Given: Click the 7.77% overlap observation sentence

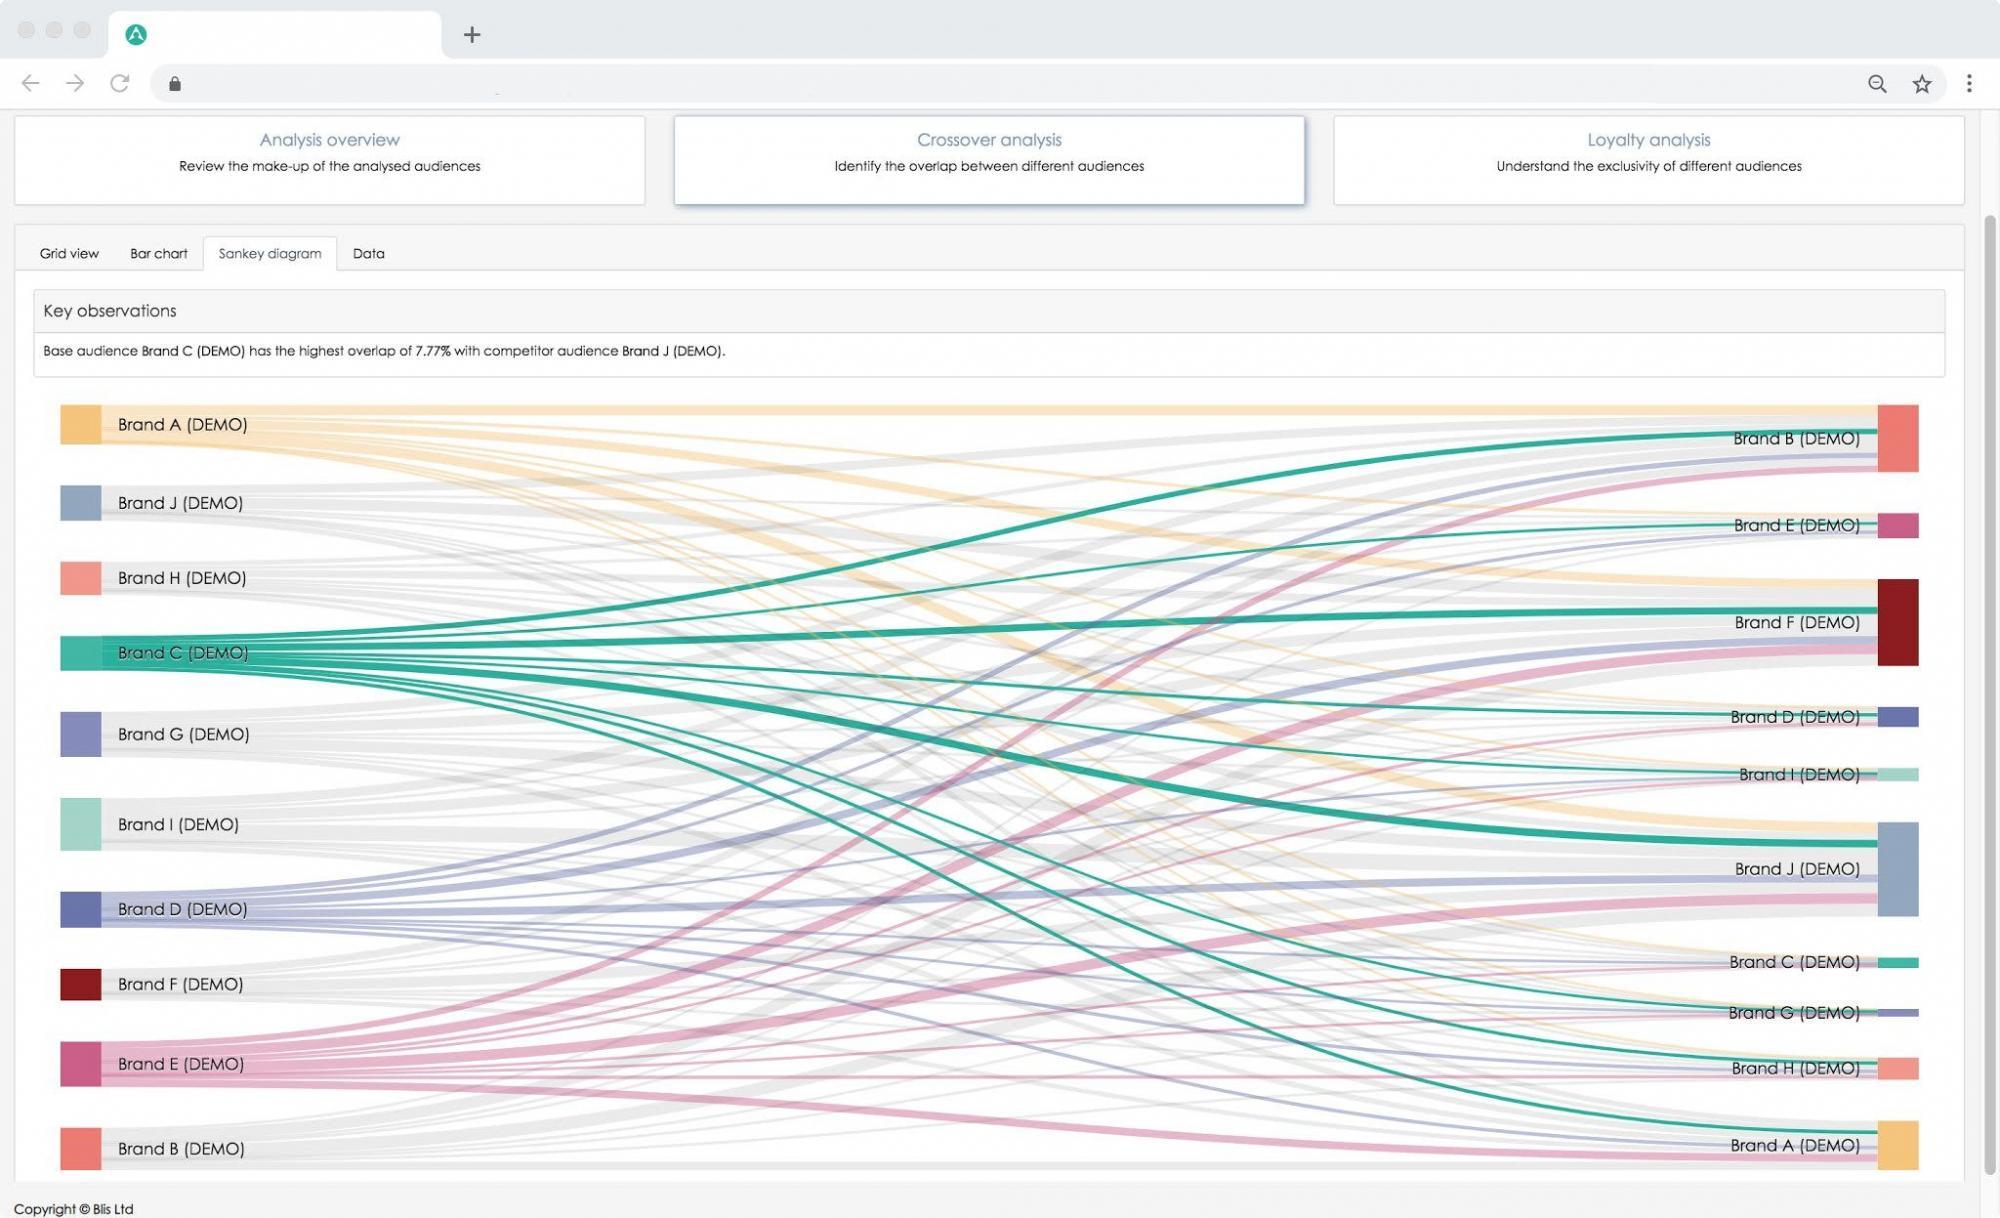Looking at the screenshot, I should coord(384,351).
